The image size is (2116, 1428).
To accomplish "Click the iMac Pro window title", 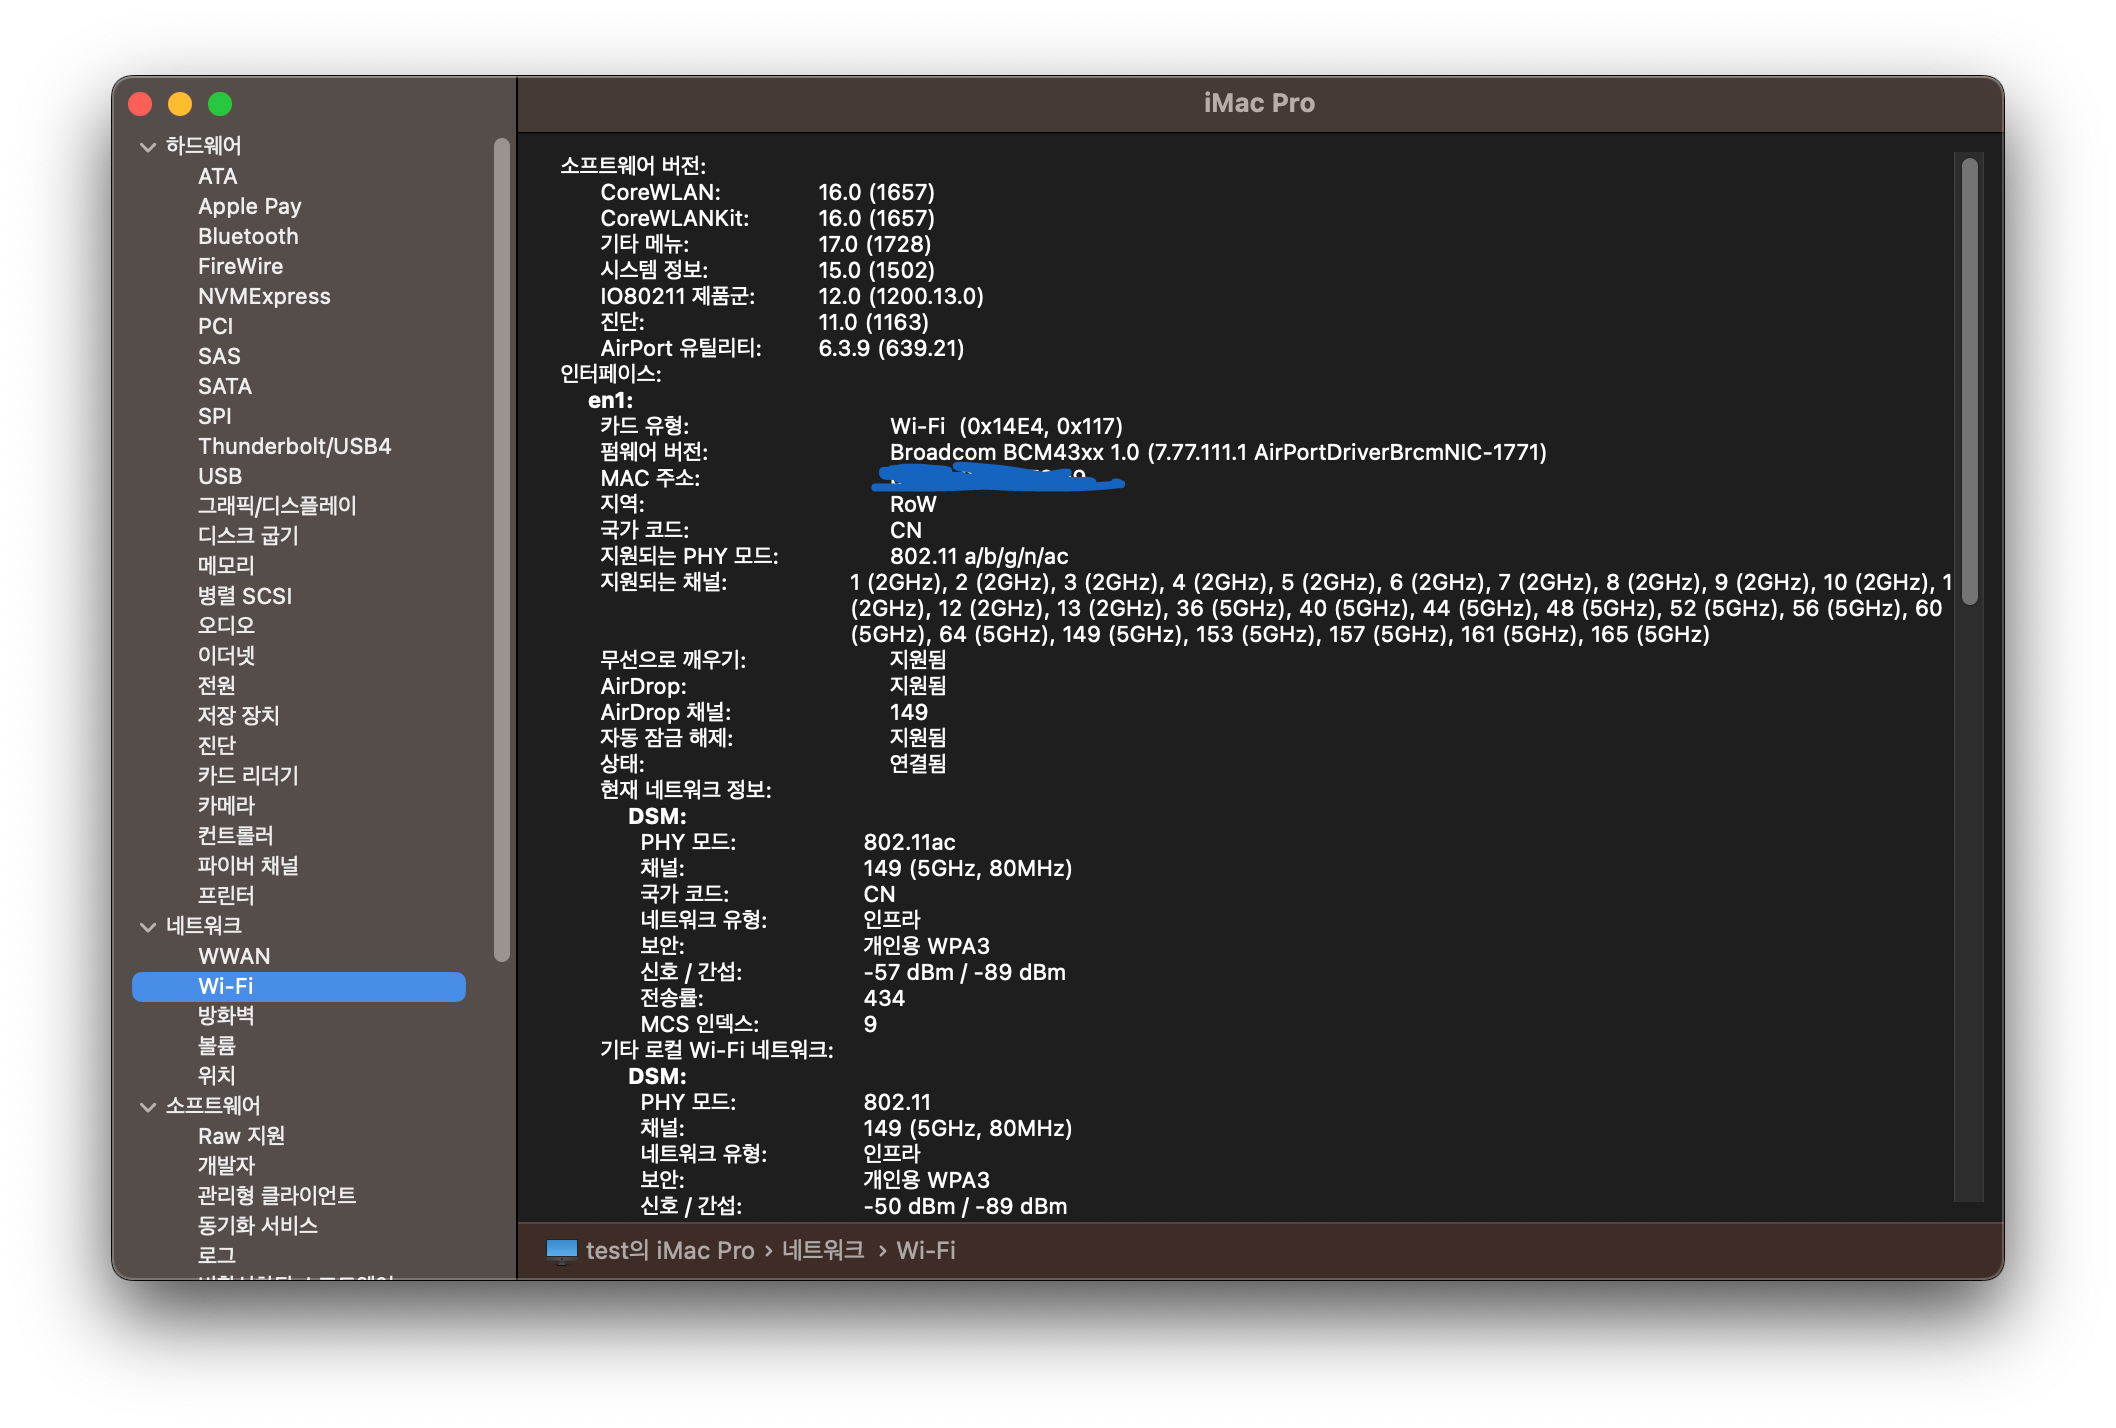I will click(x=1259, y=103).
